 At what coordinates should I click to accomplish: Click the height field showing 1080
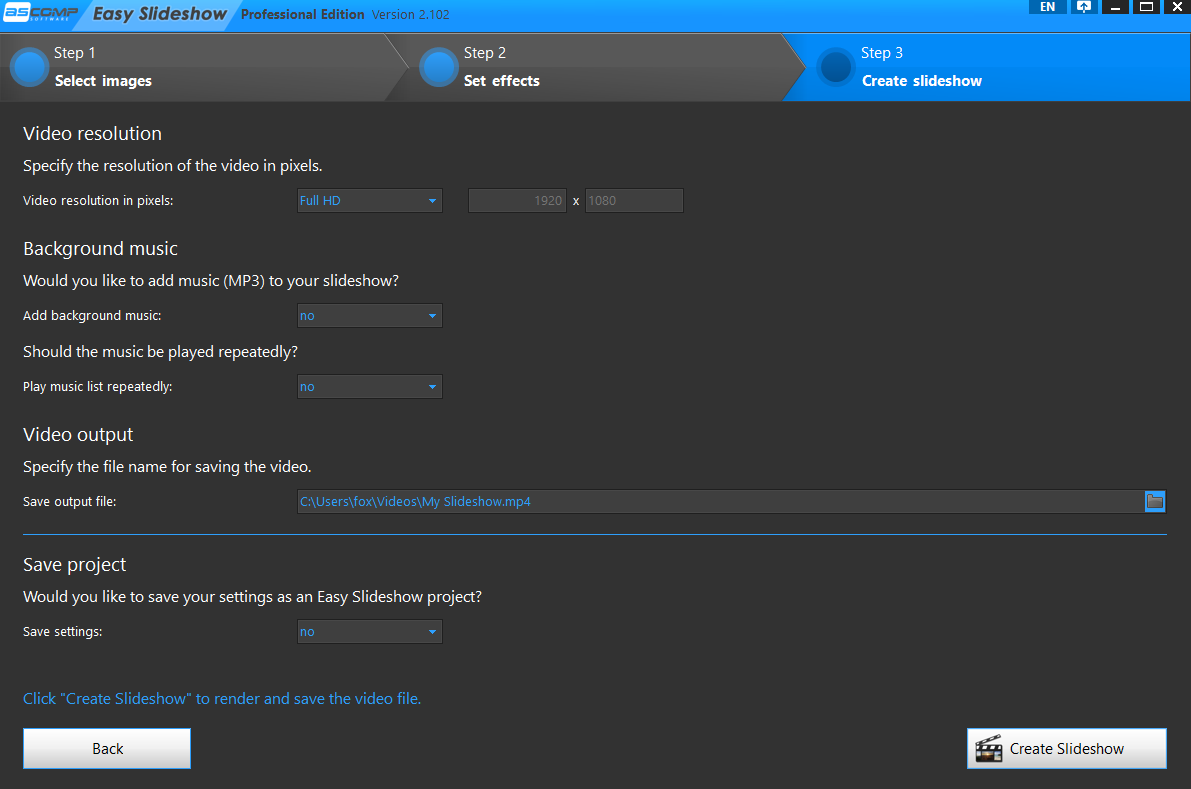point(634,200)
